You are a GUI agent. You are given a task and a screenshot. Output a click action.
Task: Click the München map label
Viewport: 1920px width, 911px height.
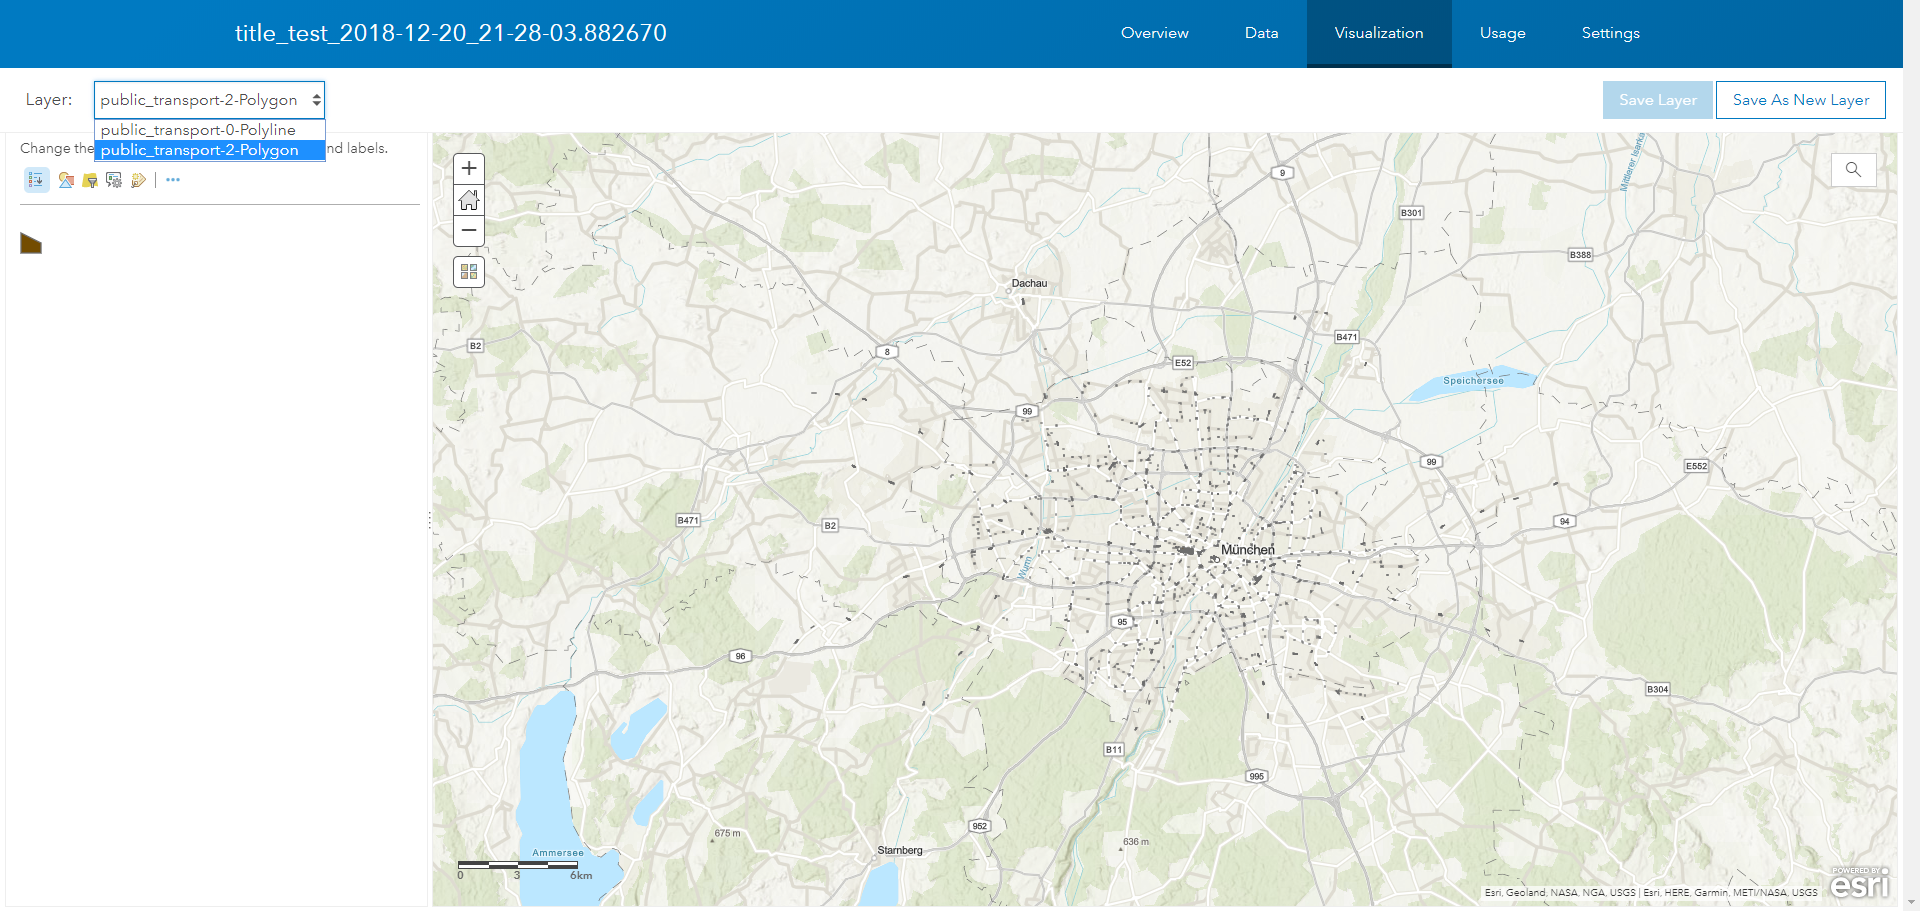point(1248,550)
